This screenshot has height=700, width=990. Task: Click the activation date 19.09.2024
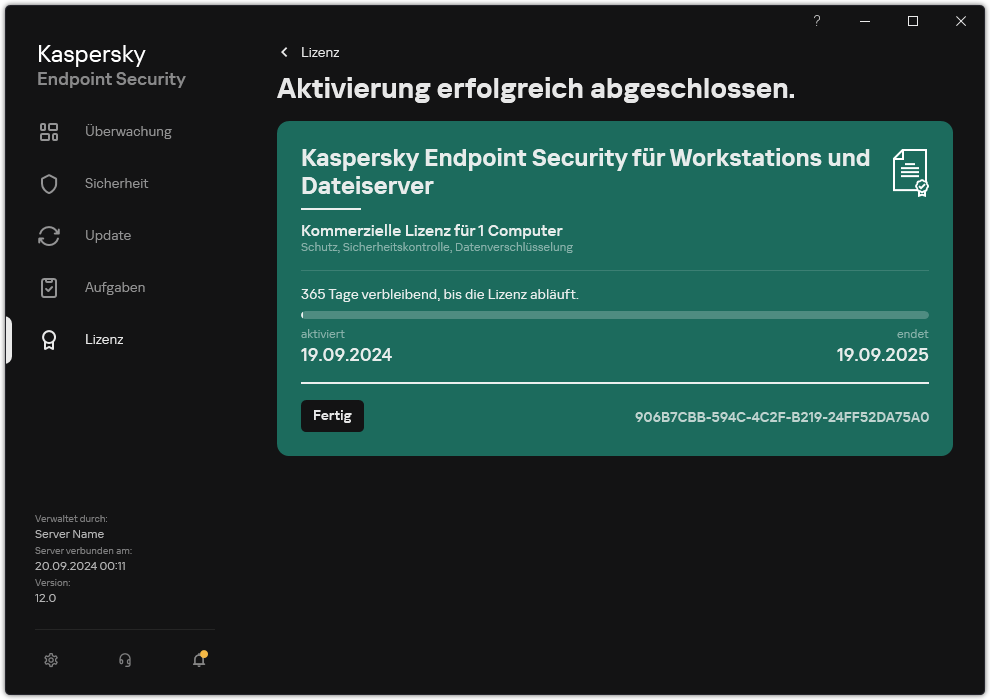[x=346, y=355]
